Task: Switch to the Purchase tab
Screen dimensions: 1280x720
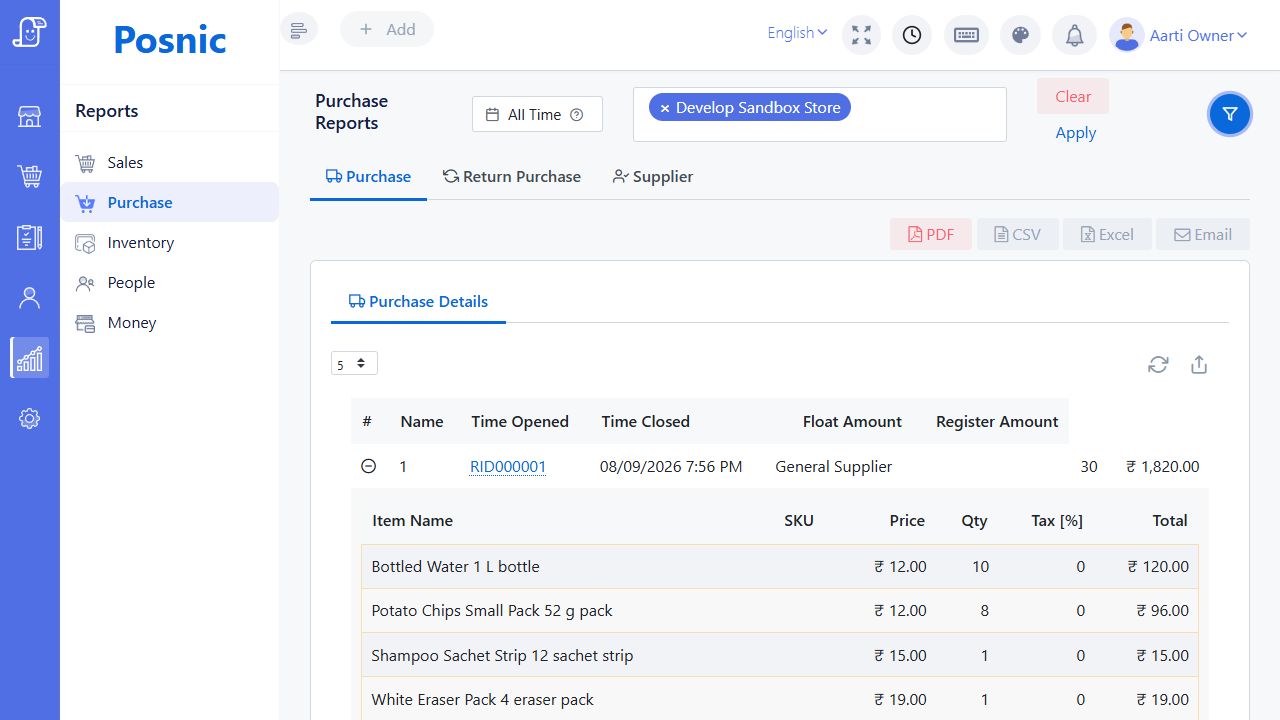Action: pos(368,176)
